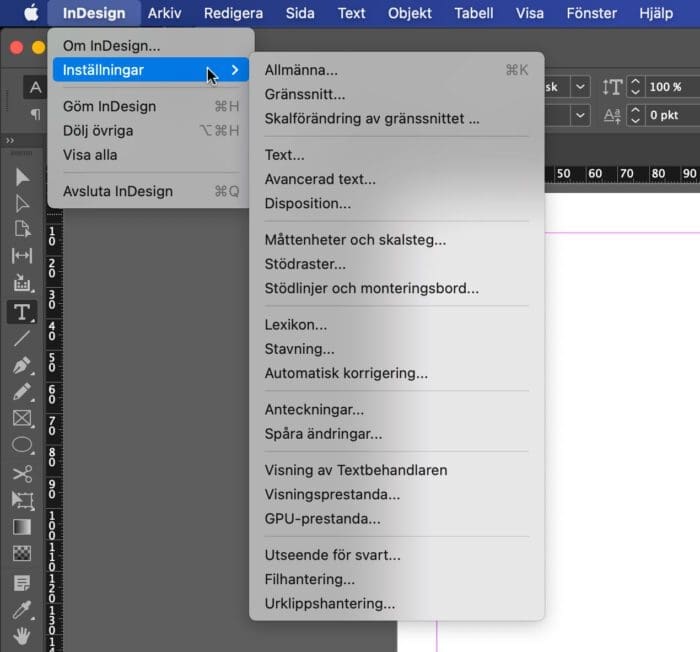The image size is (700, 652).
Task: Open the Apple menu
Action: tap(31, 13)
